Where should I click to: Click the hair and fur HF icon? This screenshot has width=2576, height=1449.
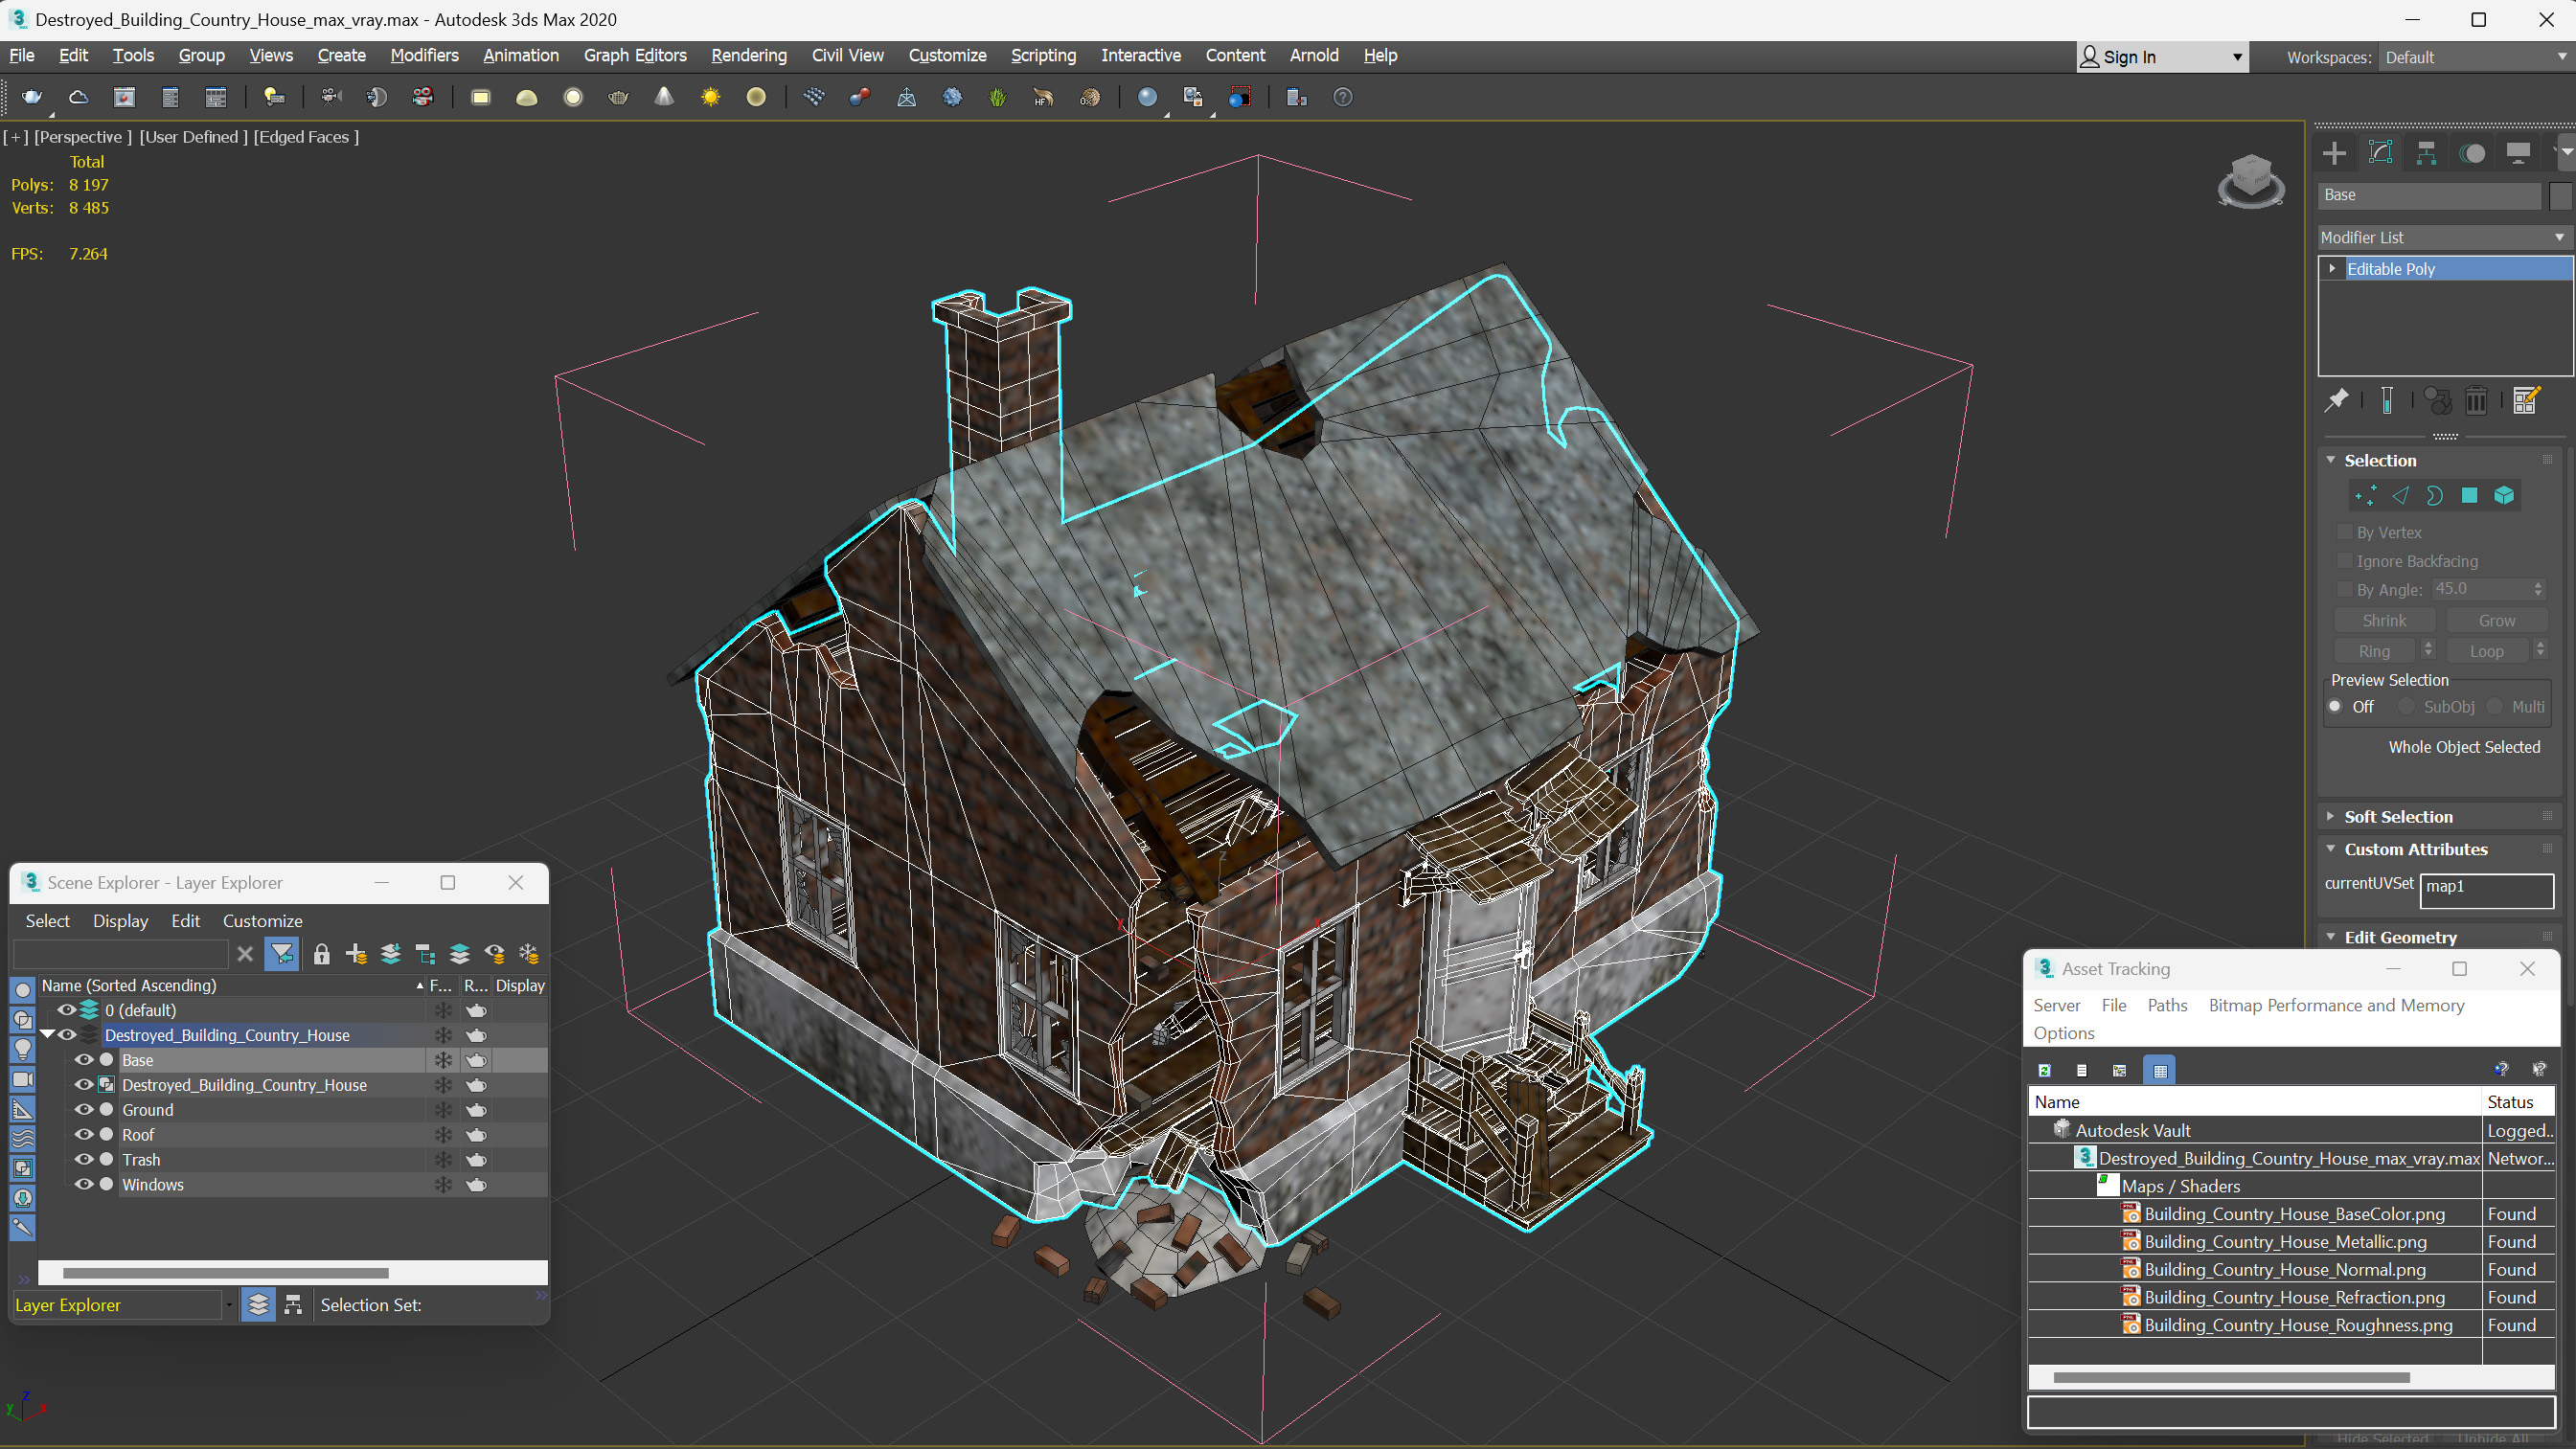(x=1043, y=97)
